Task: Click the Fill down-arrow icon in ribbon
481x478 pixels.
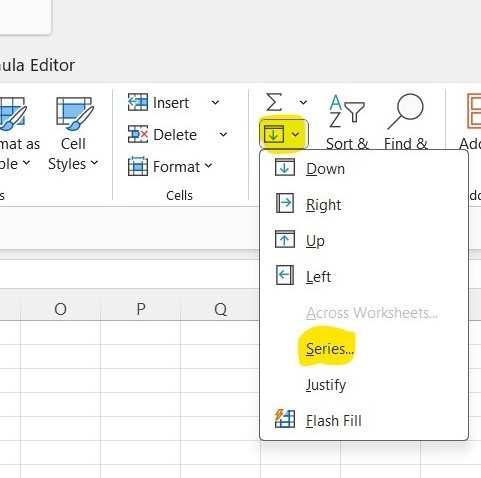Action: point(274,135)
